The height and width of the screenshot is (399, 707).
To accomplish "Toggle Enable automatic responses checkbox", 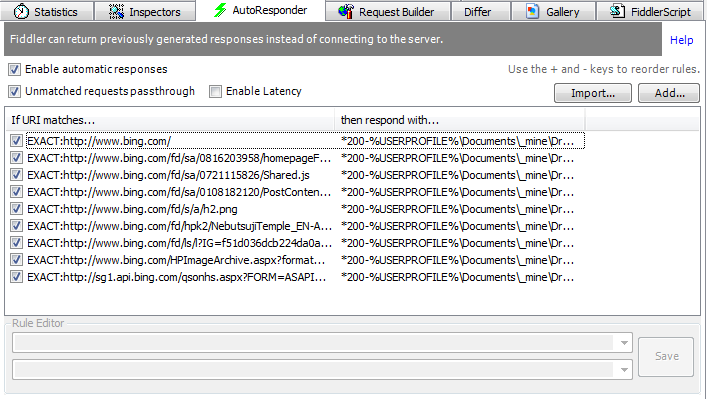I will click(14, 69).
